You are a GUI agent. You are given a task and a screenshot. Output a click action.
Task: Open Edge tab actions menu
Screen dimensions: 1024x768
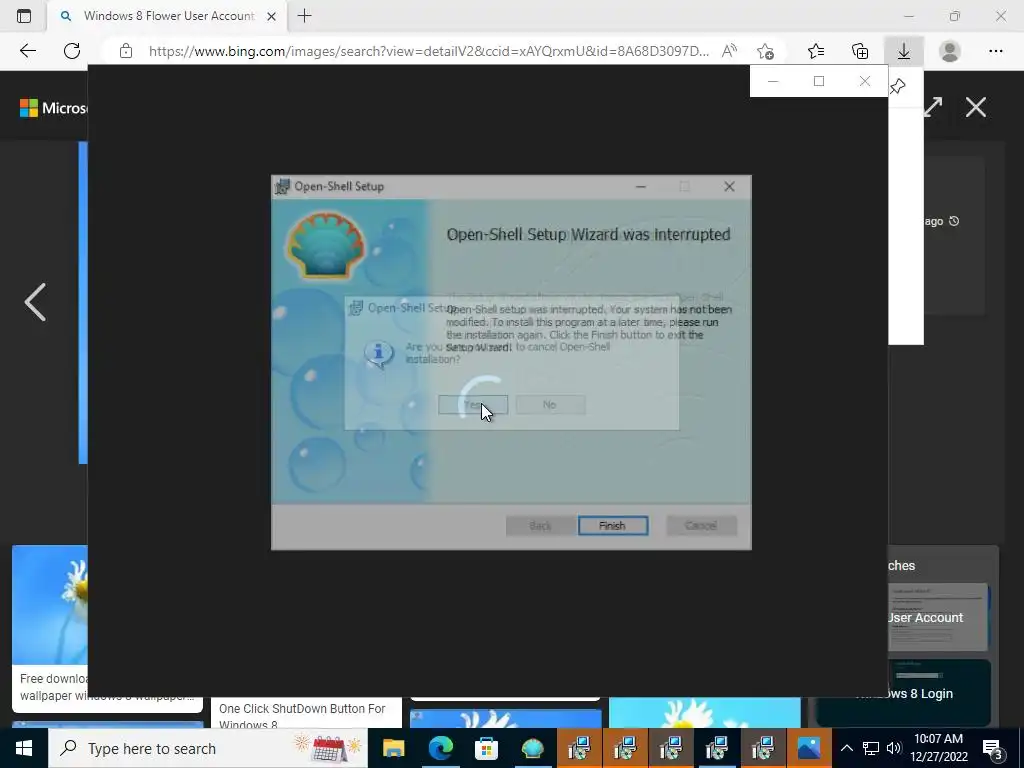pos(24,16)
